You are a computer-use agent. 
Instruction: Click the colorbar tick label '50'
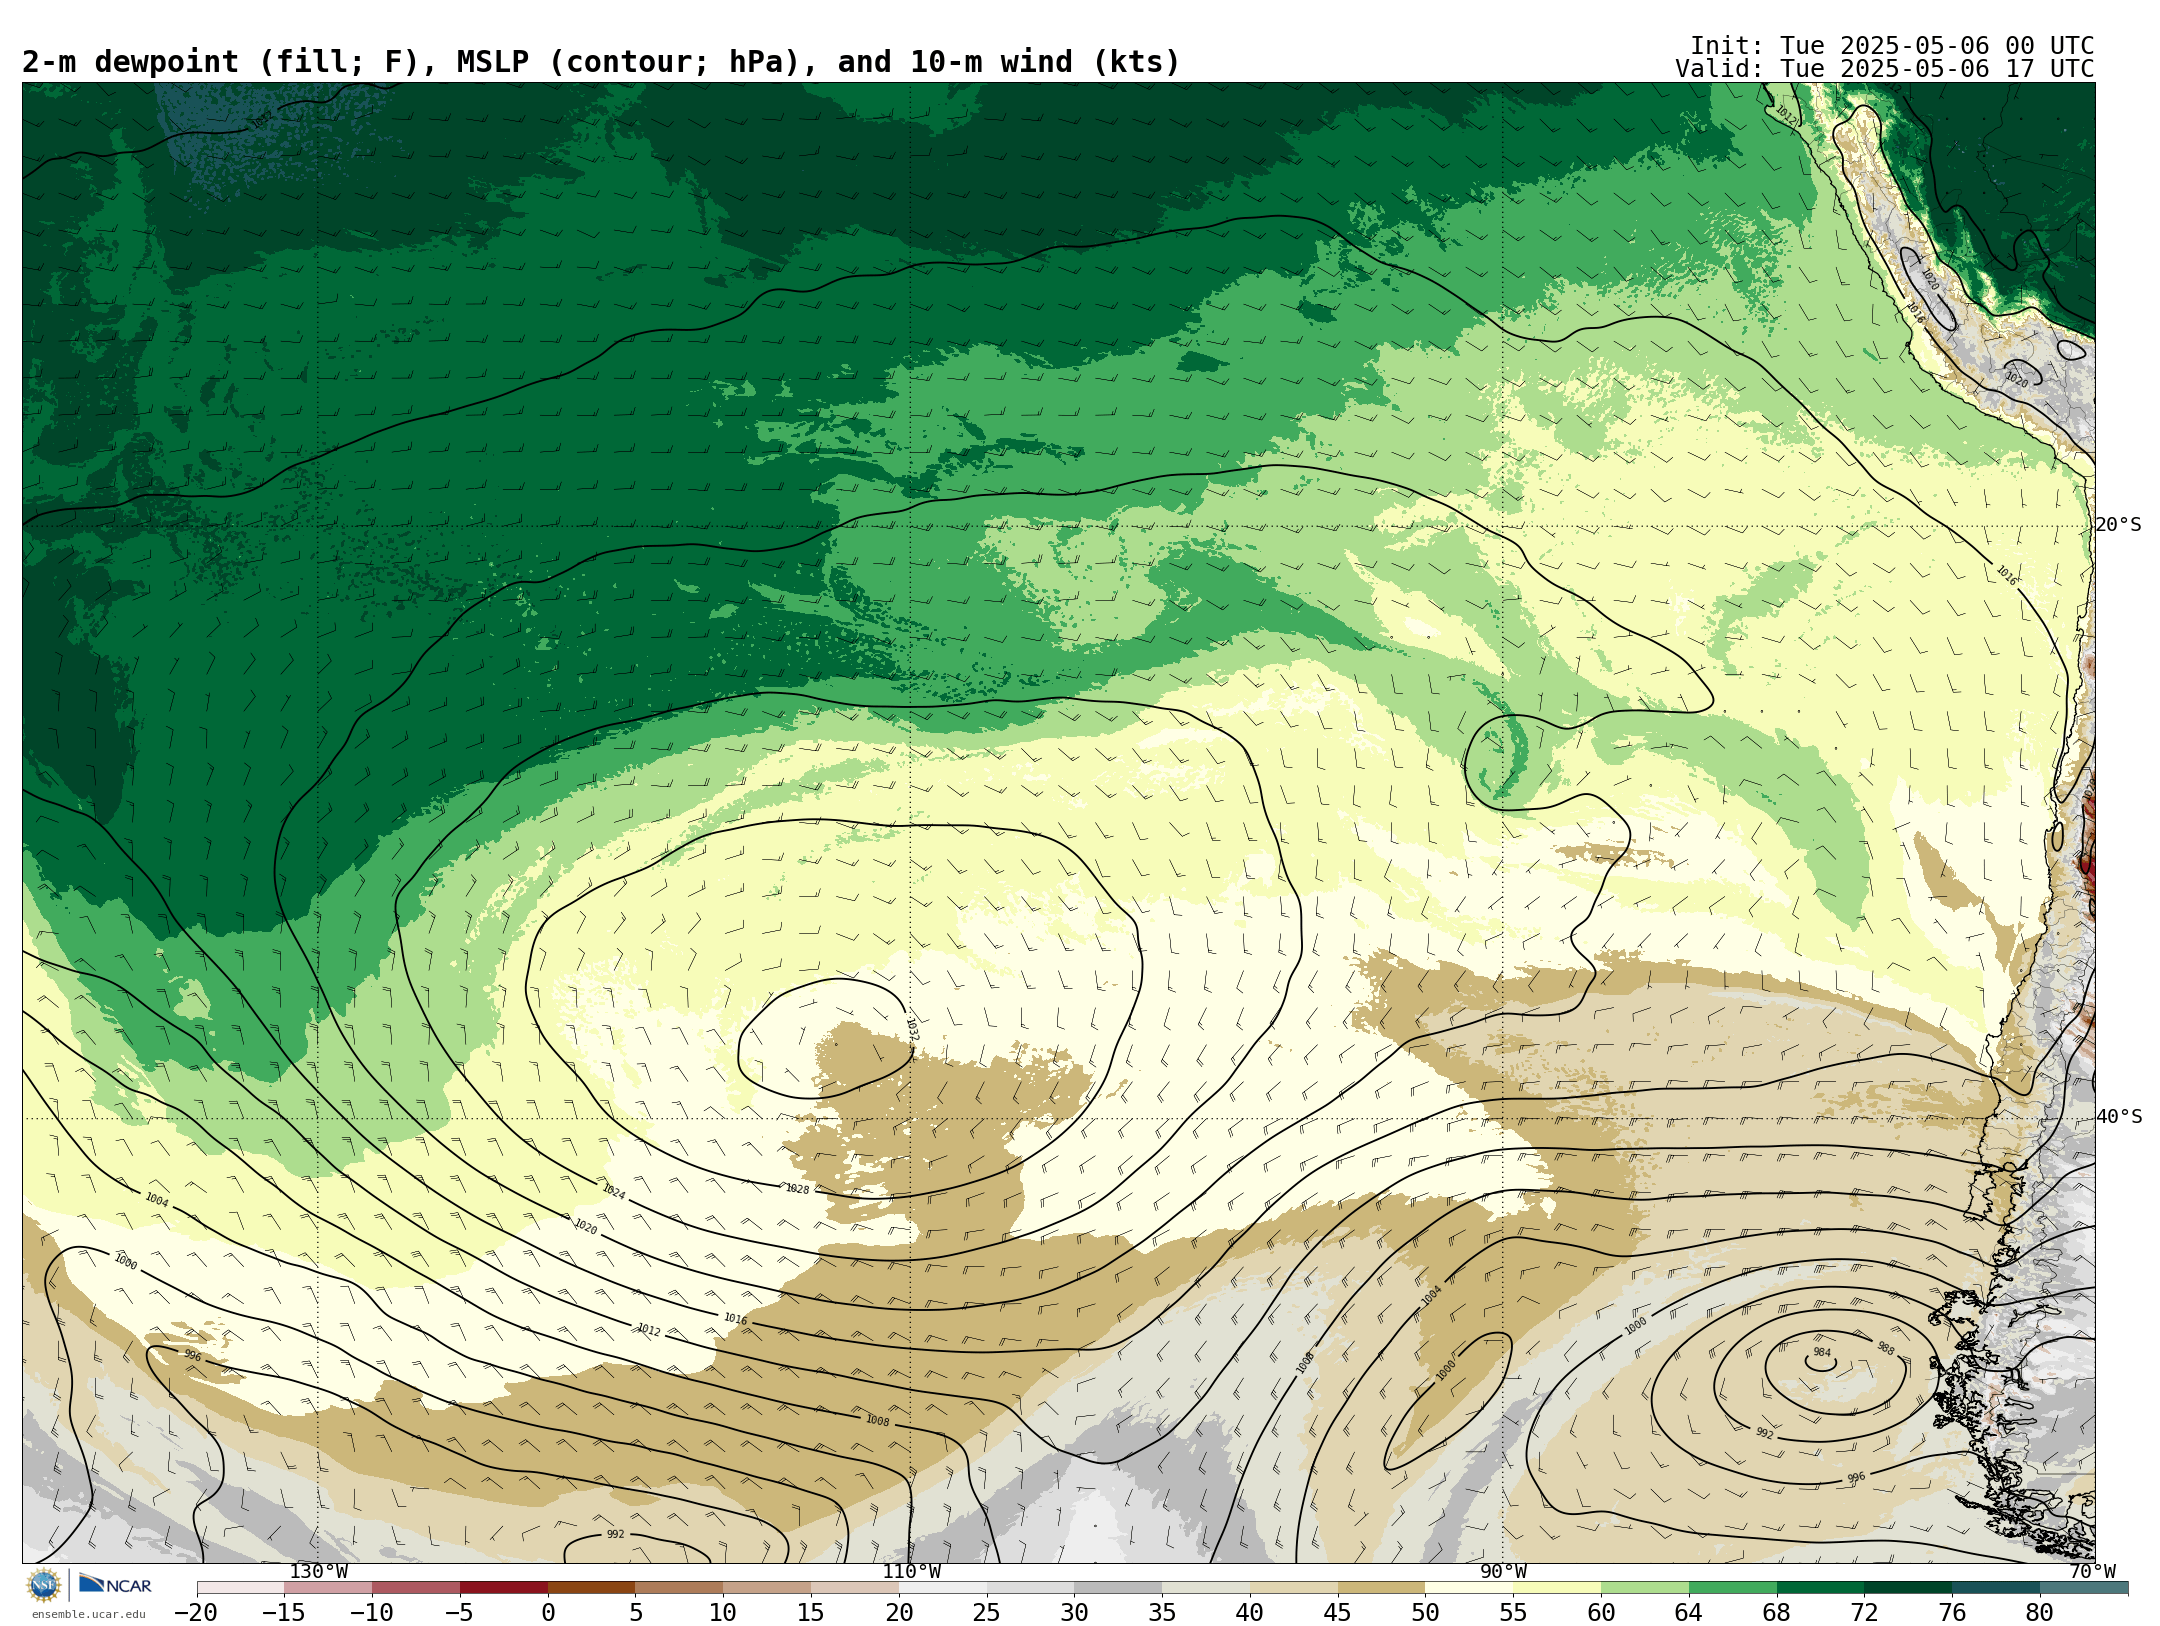point(1425,1613)
